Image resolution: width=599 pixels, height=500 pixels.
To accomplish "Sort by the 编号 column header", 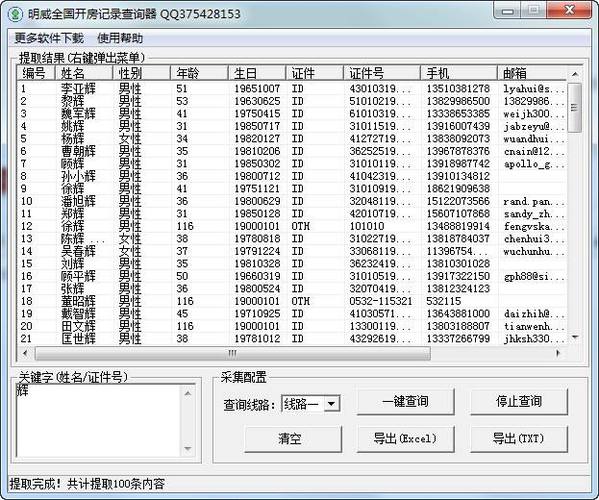I will (36, 73).
